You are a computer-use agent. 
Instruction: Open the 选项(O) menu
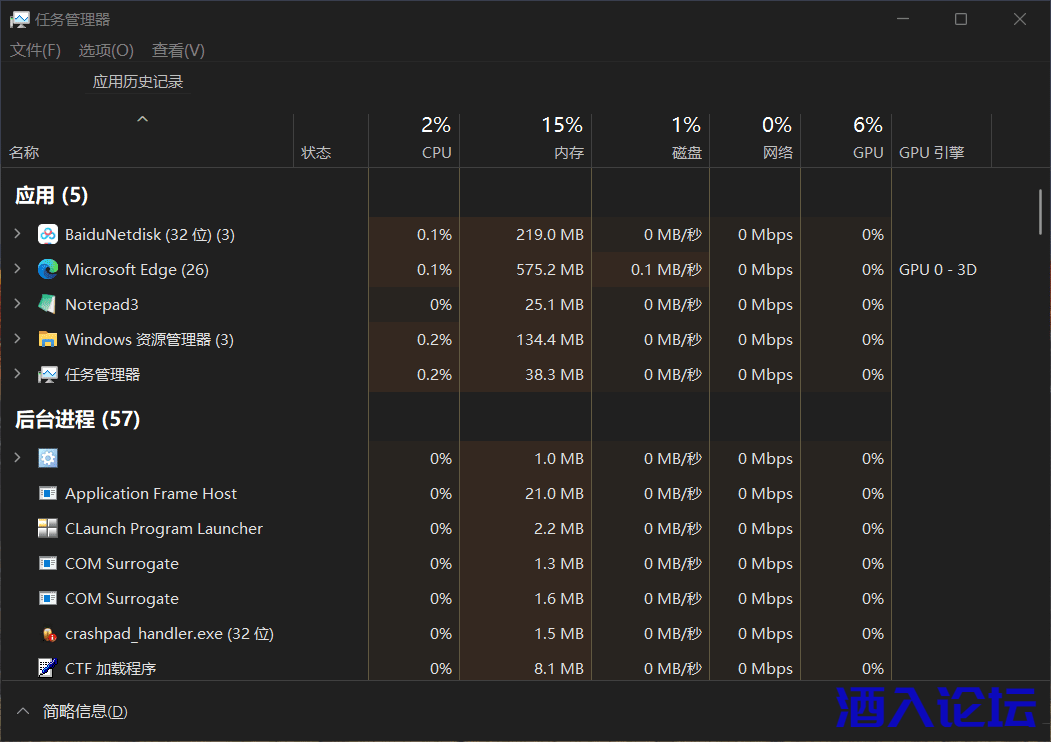(106, 50)
